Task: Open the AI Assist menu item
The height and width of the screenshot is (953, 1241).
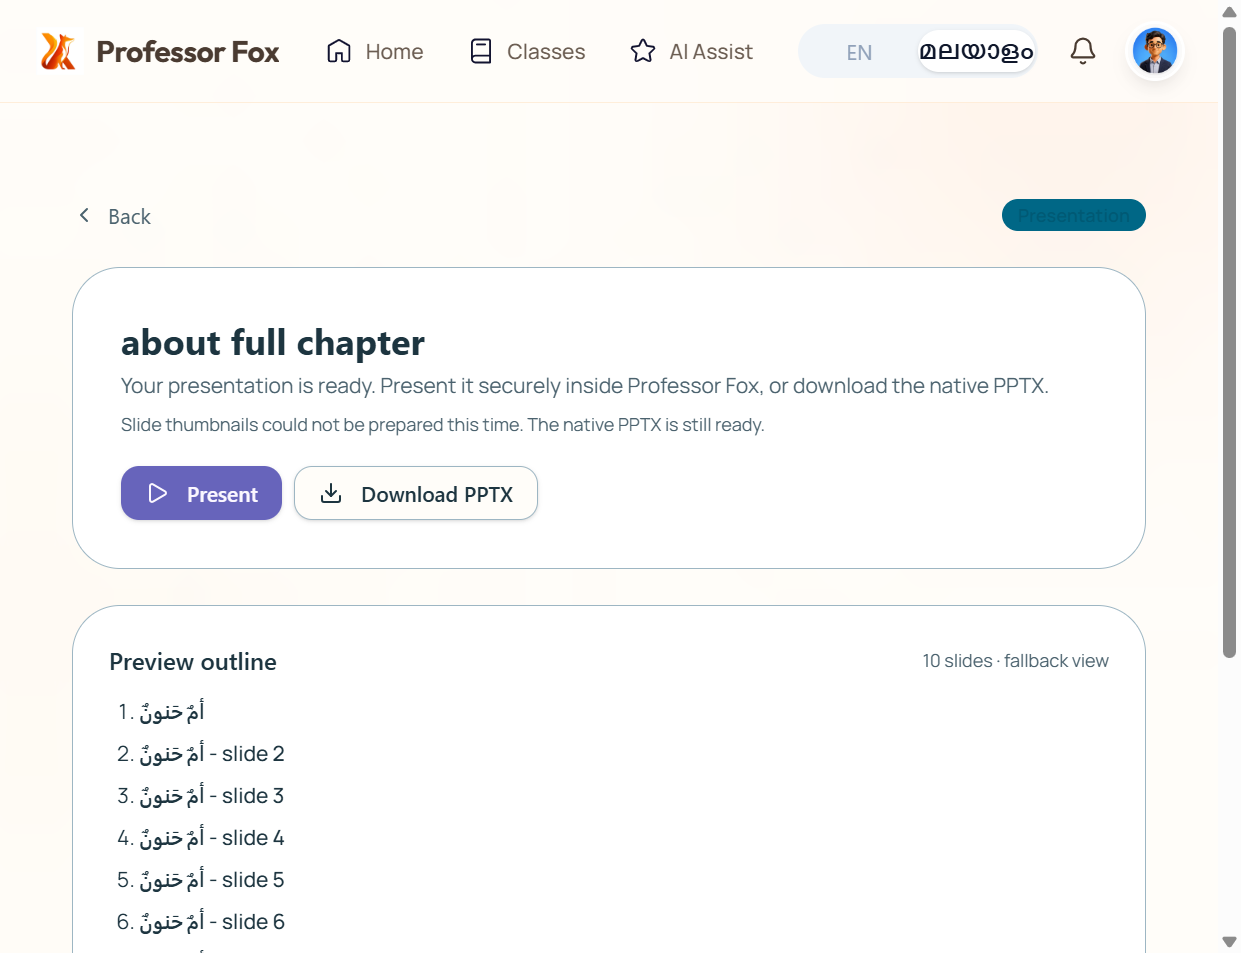Action: click(691, 51)
